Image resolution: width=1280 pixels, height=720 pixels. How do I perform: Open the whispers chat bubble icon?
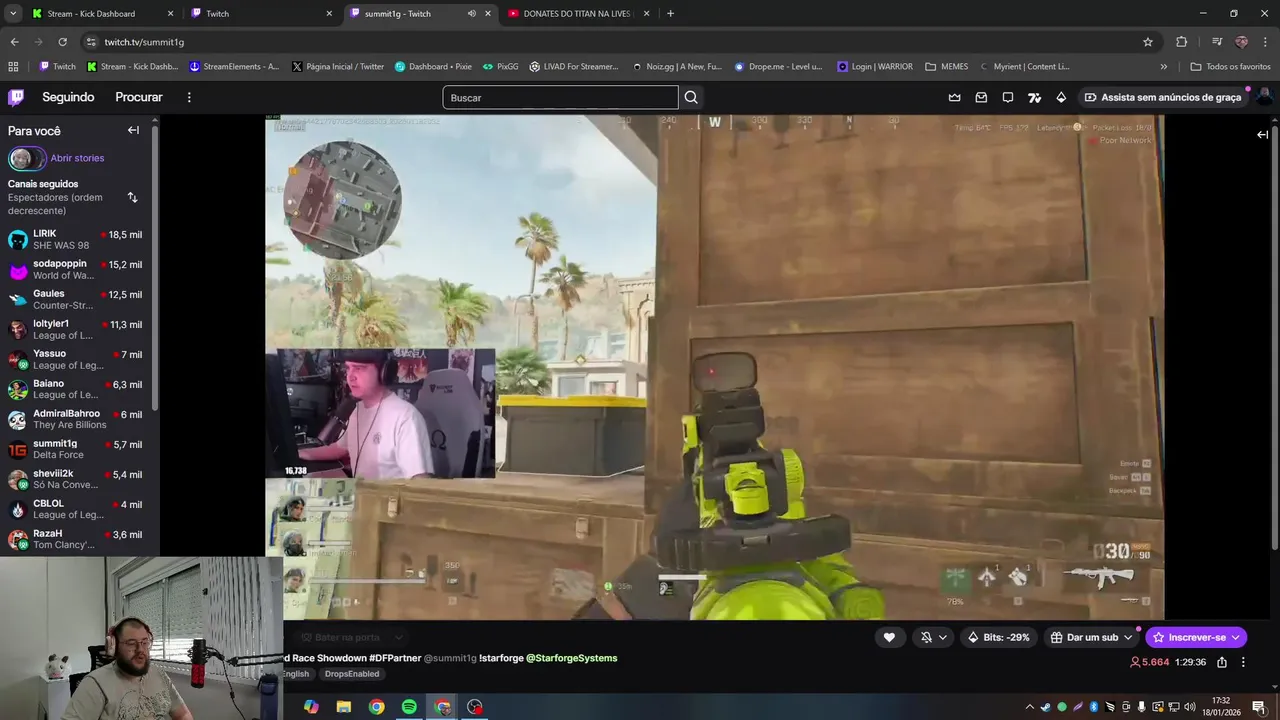tap(1008, 97)
